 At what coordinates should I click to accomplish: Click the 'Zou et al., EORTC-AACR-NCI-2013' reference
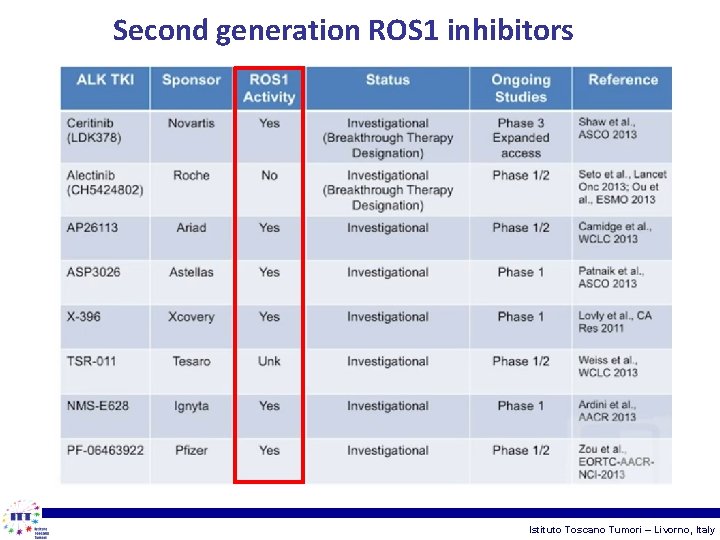coord(623,461)
